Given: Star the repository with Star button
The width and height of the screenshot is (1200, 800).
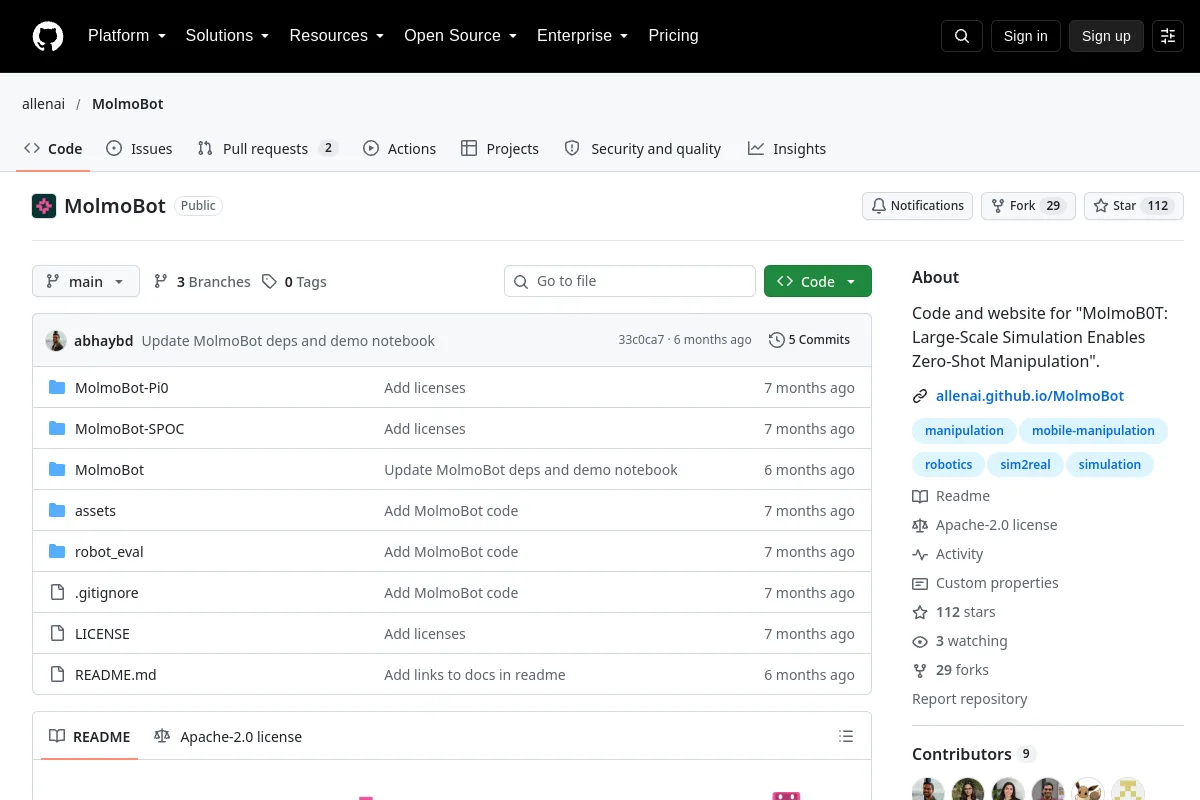Looking at the screenshot, I should (x=1134, y=206).
